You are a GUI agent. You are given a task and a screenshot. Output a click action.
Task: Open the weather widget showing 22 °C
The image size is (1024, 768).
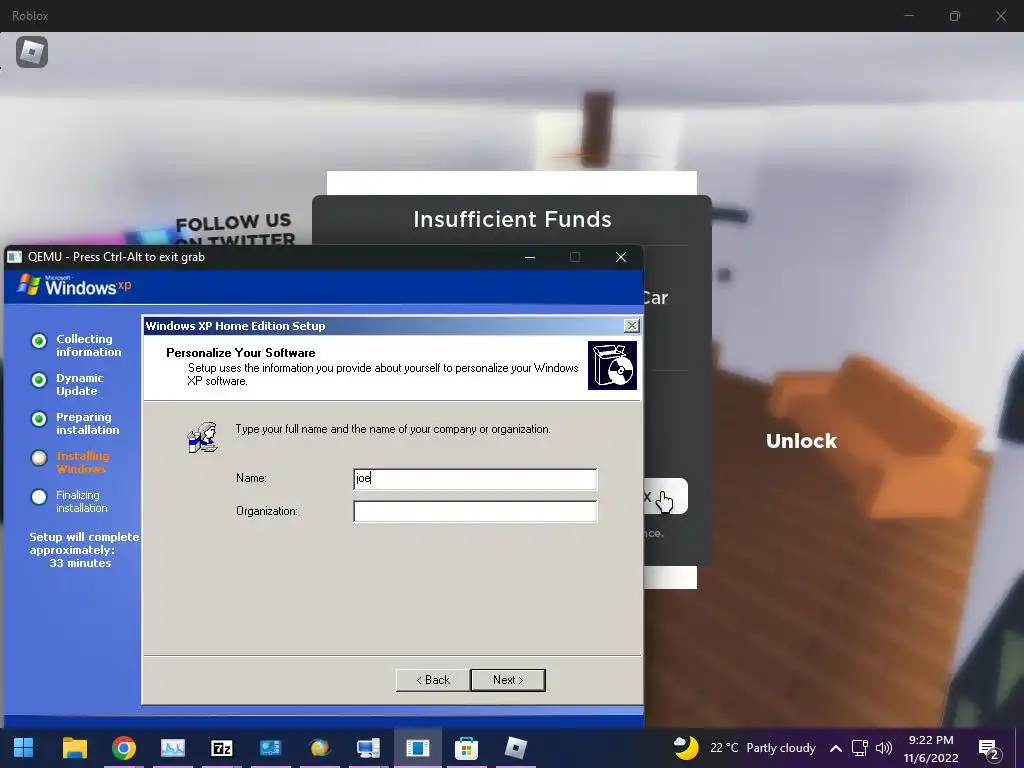(744, 748)
